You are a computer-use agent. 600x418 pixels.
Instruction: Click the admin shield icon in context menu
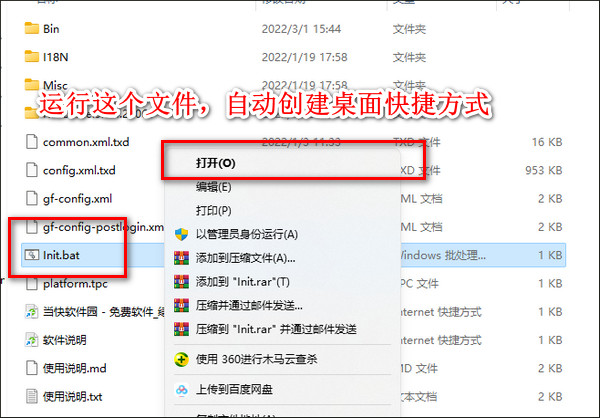pyautogui.click(x=181, y=234)
